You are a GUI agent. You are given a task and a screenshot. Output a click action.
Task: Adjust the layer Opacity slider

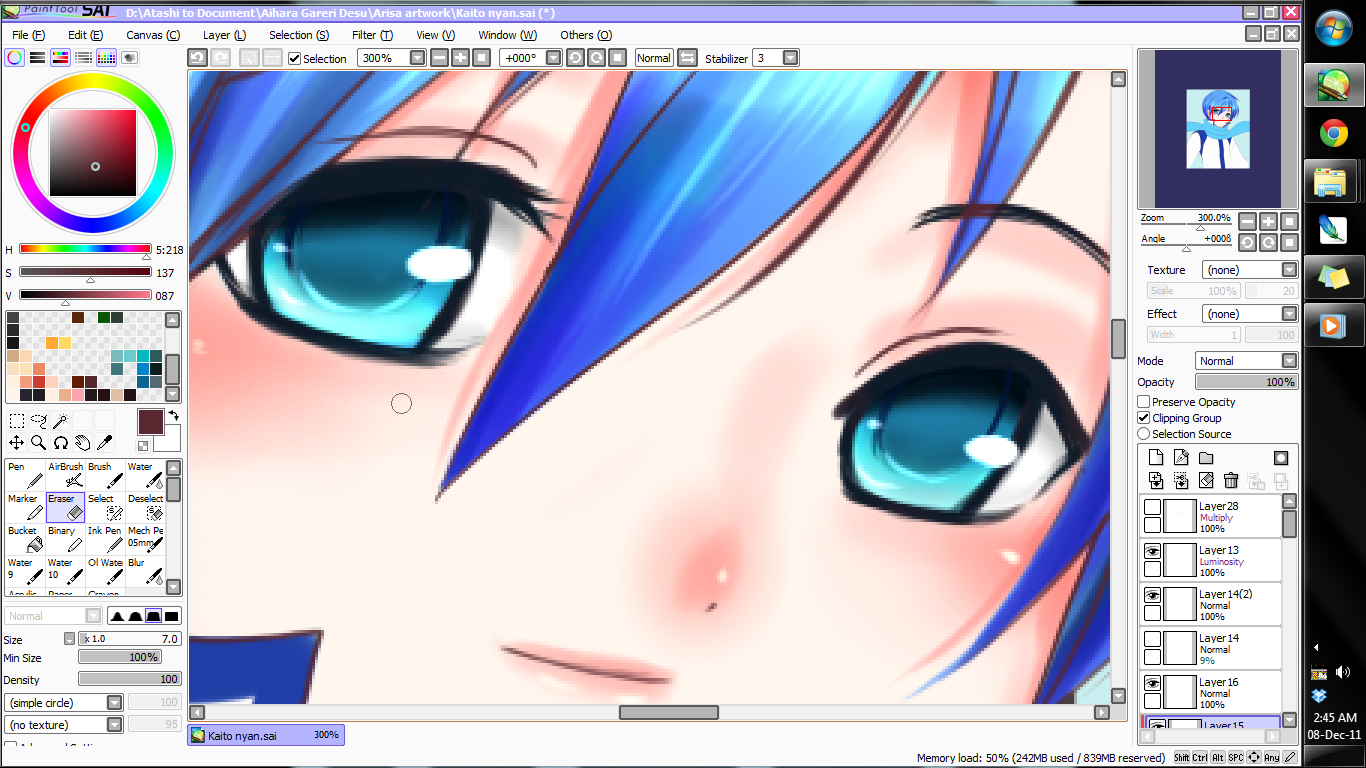[1247, 382]
